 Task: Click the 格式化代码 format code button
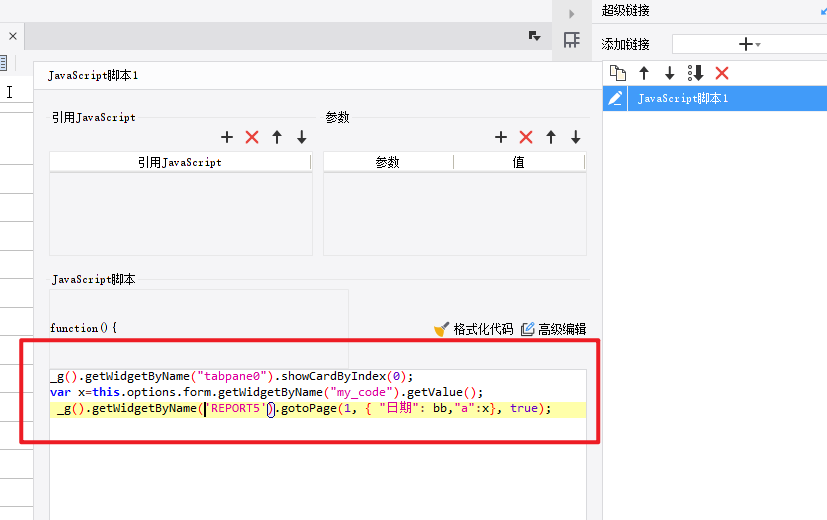click(x=473, y=329)
